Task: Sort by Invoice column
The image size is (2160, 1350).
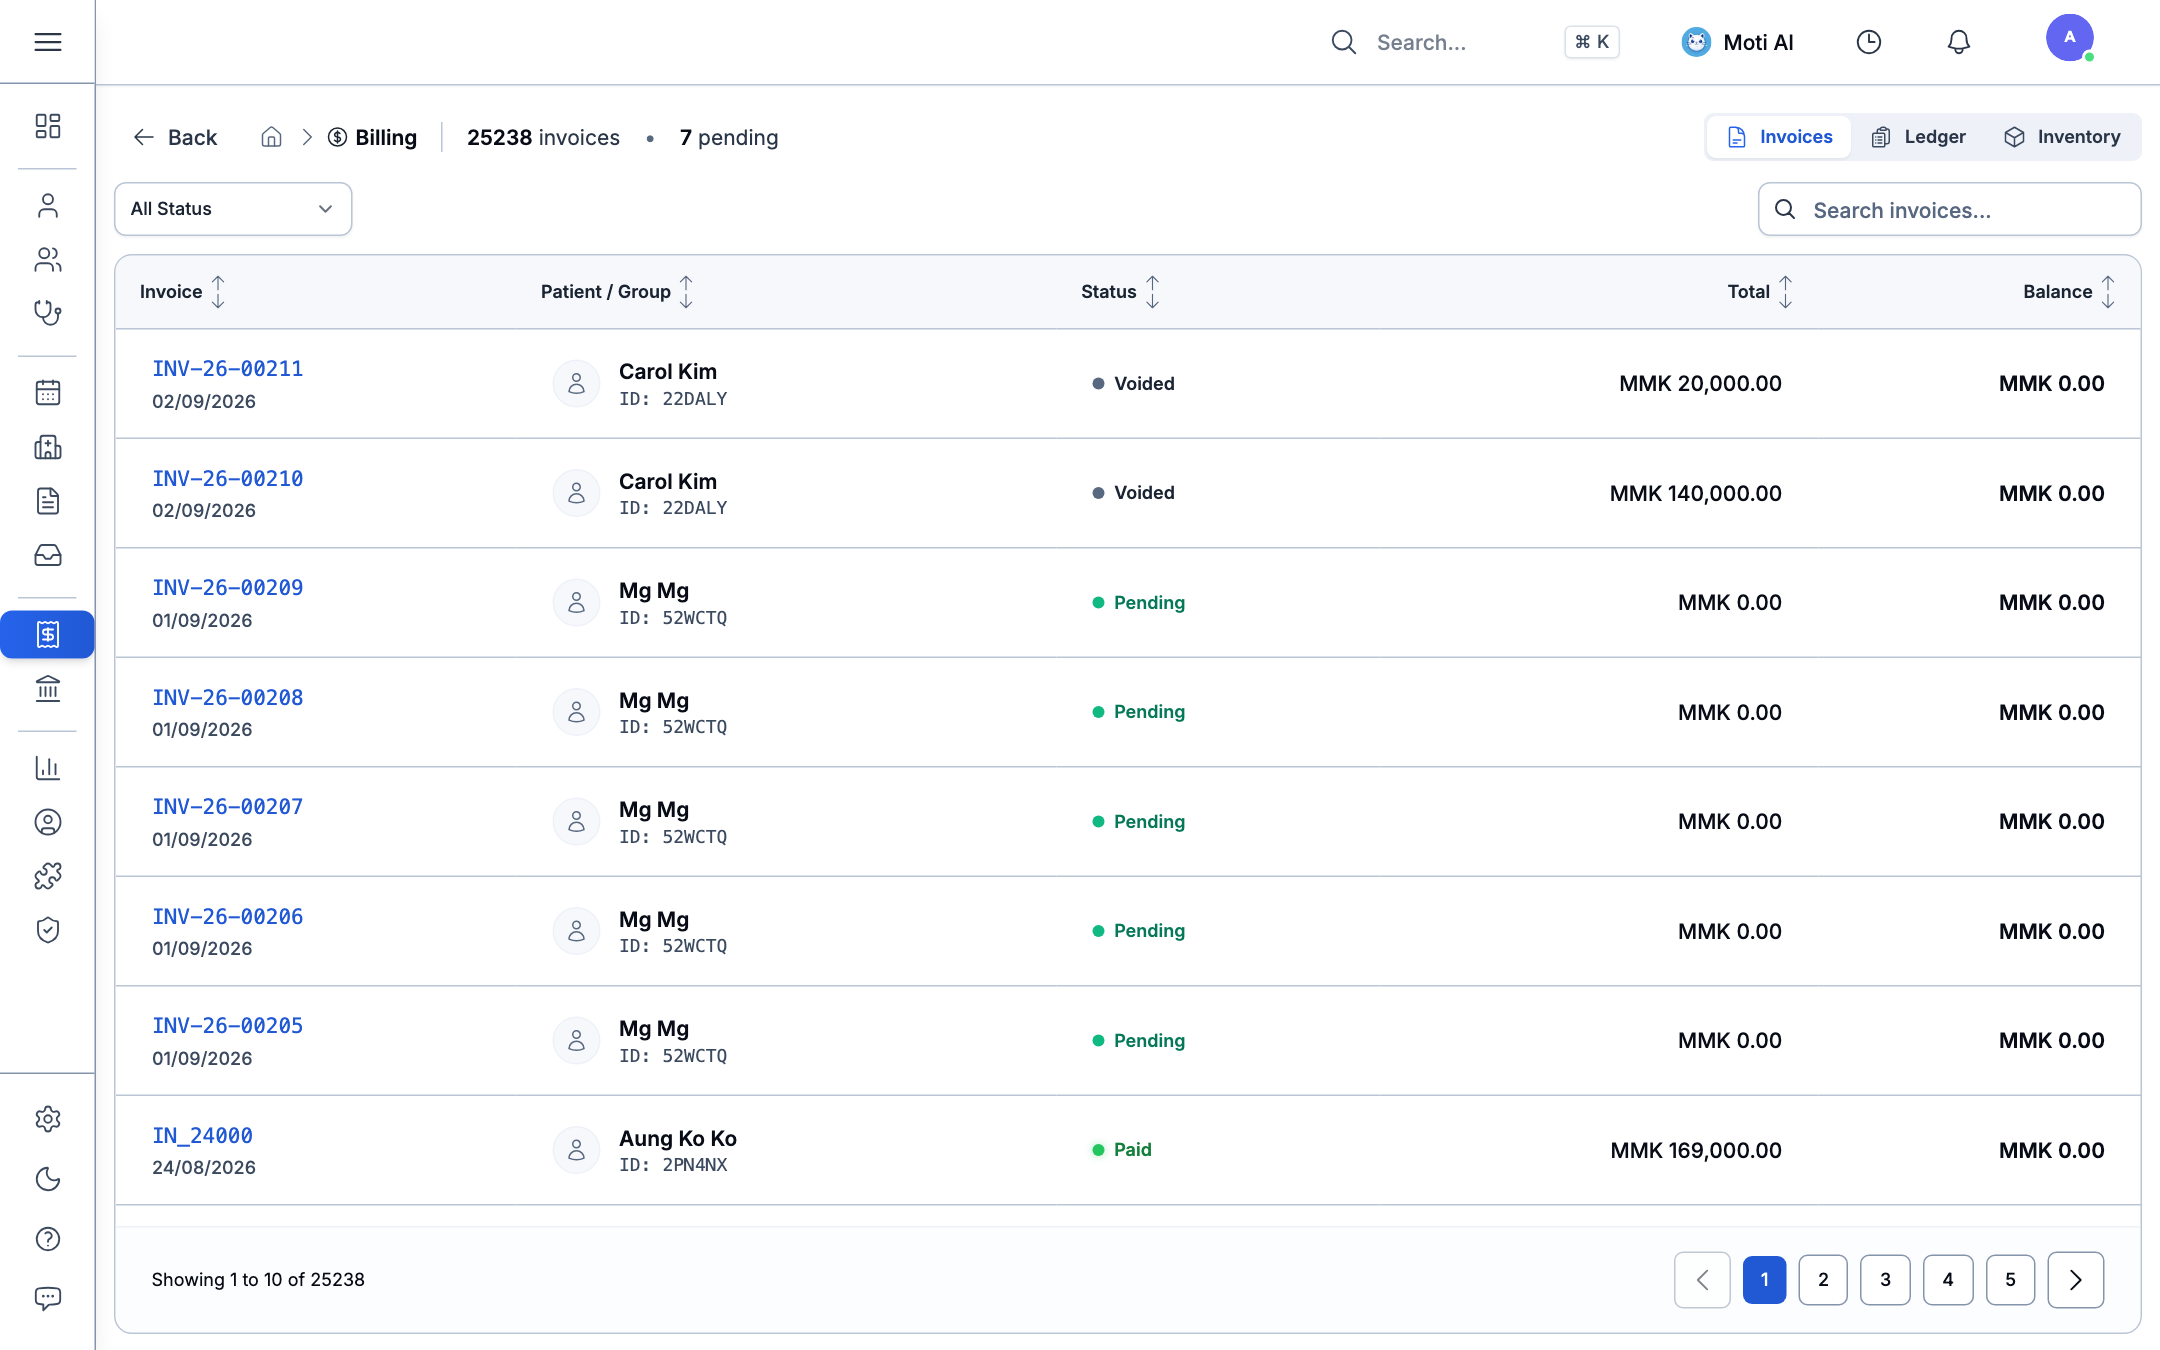Action: click(x=182, y=292)
